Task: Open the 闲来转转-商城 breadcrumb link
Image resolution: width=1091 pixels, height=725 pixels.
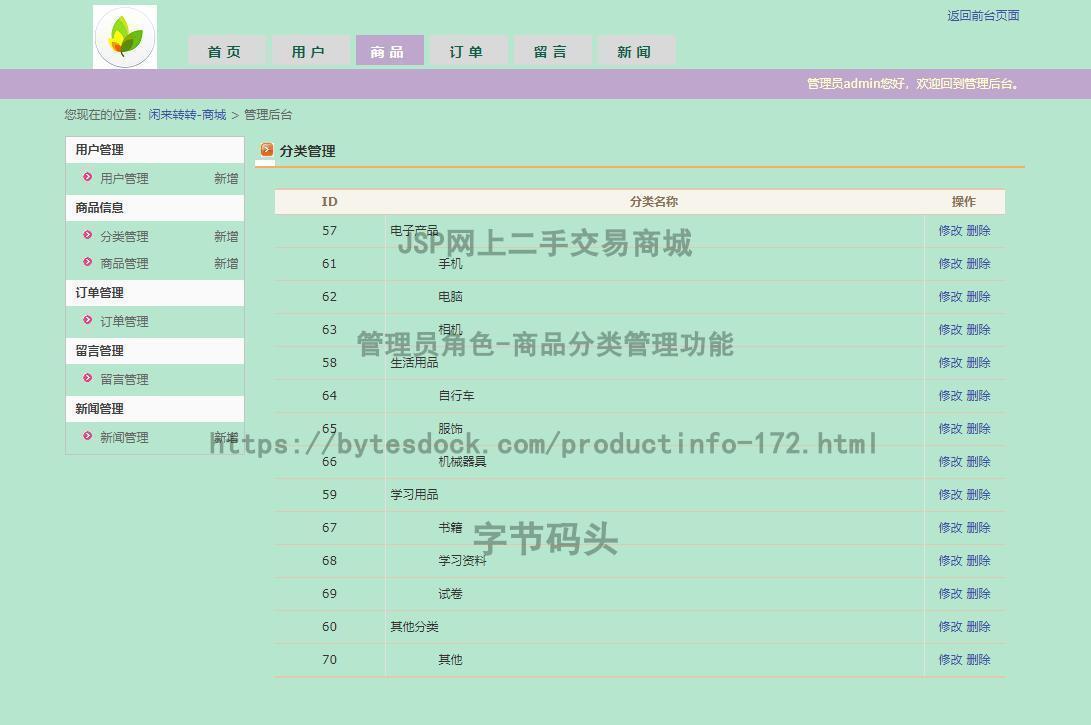Action: click(x=186, y=114)
